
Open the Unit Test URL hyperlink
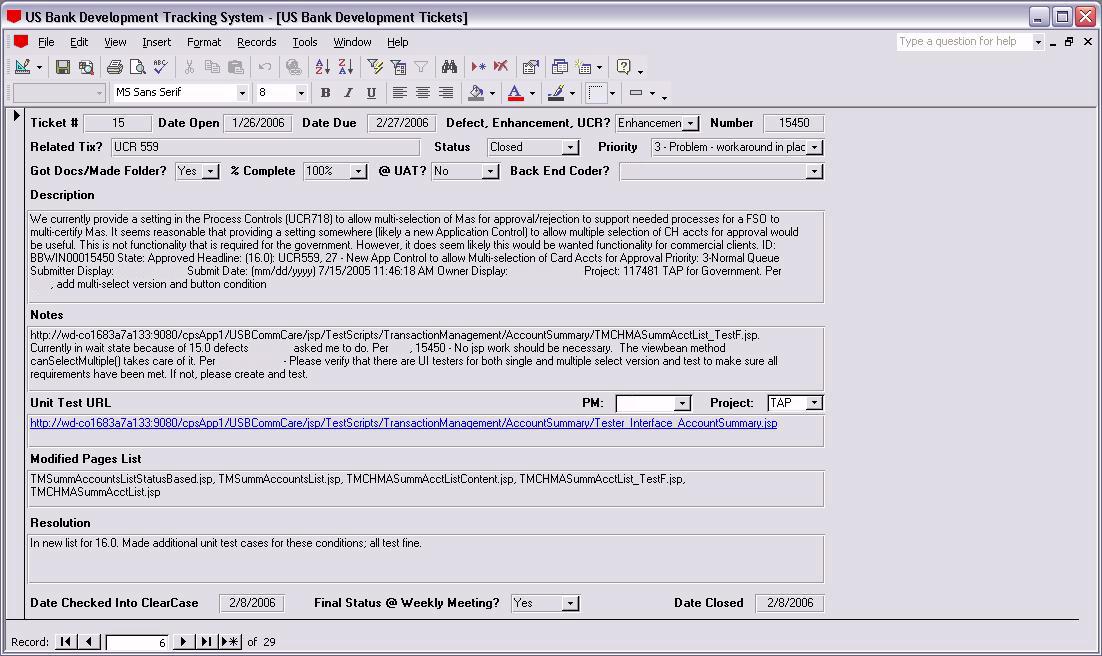point(403,424)
